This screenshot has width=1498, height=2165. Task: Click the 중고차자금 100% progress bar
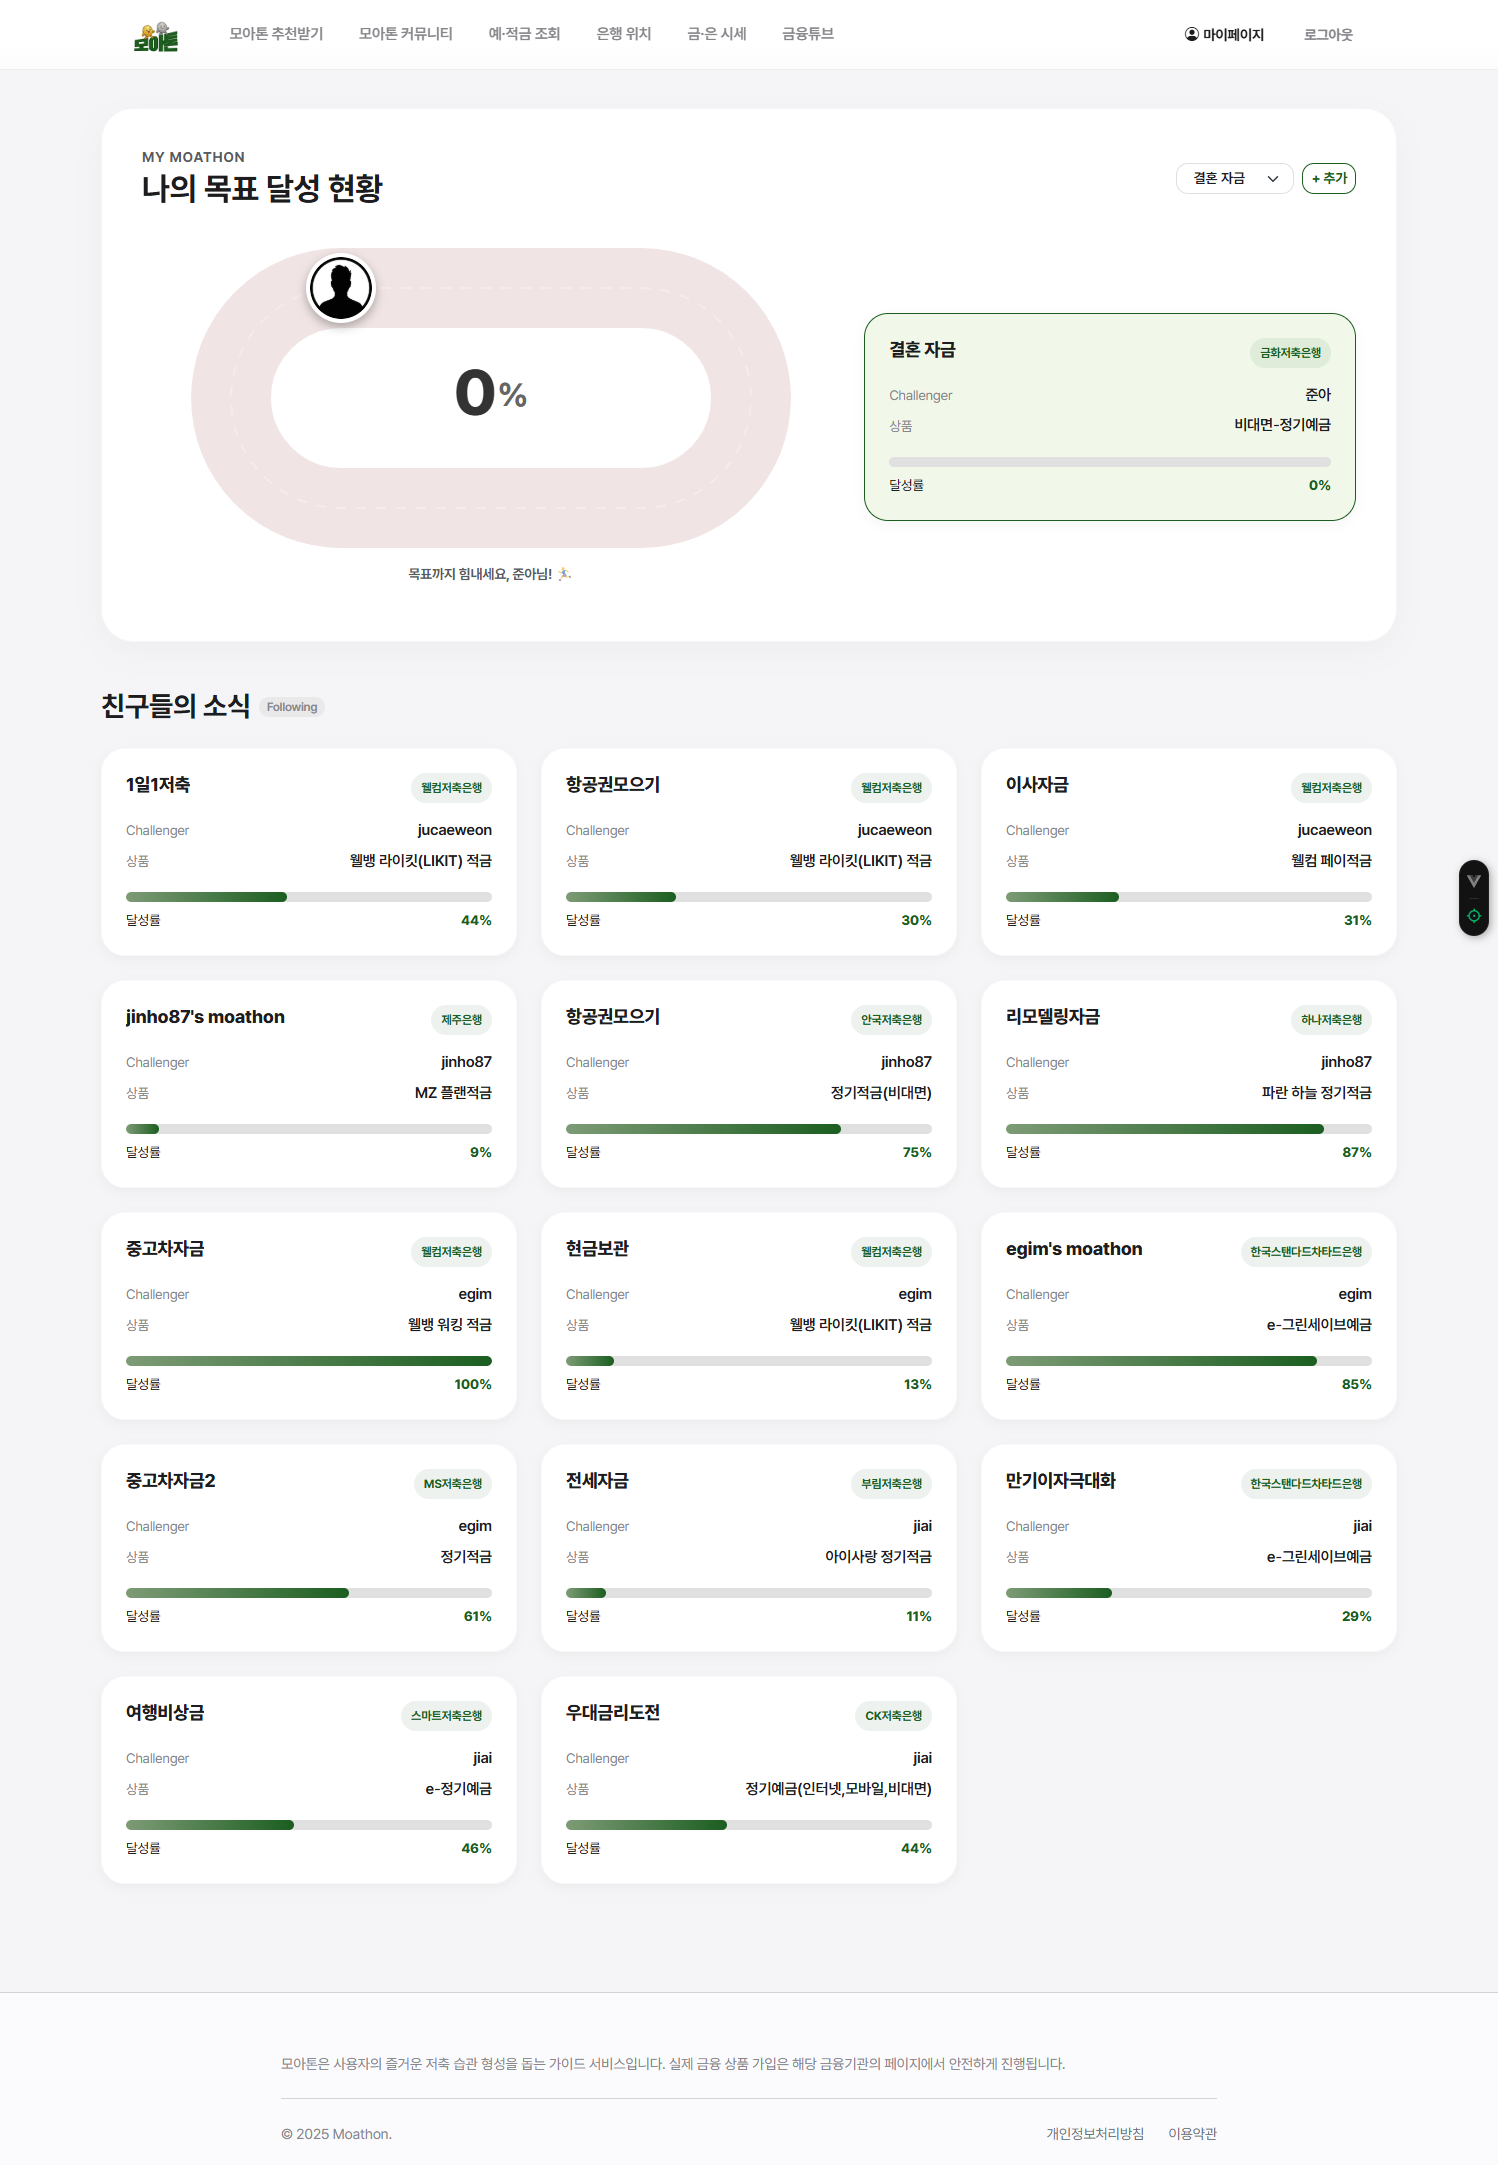tap(308, 1361)
